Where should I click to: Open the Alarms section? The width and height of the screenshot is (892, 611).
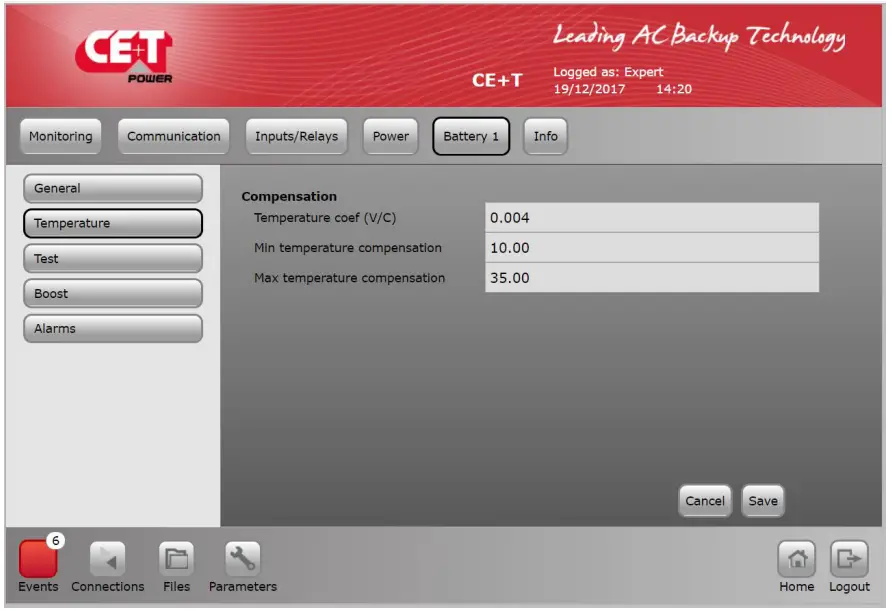coord(113,329)
